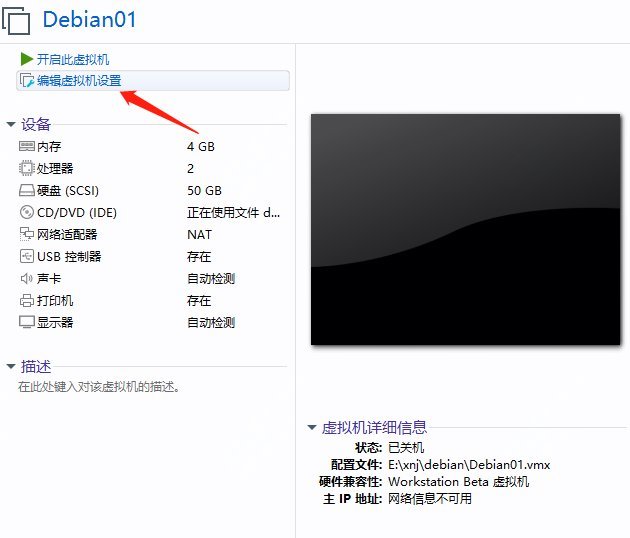This screenshot has width=630, height=538.
Task: Select the display (显示器) monitor icon
Action: [x=27, y=322]
